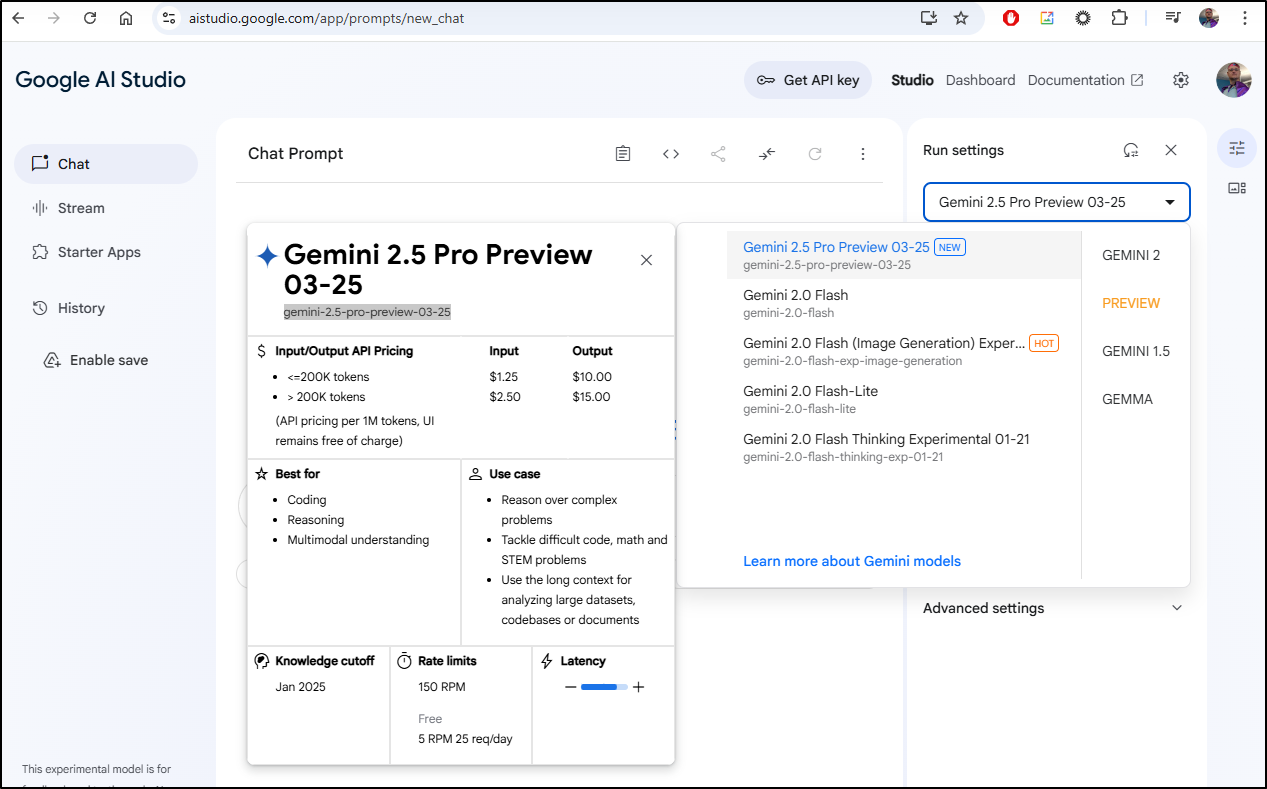This screenshot has width=1267, height=789.
Task: Reload the page with browser refresh icon
Action: coord(90,18)
